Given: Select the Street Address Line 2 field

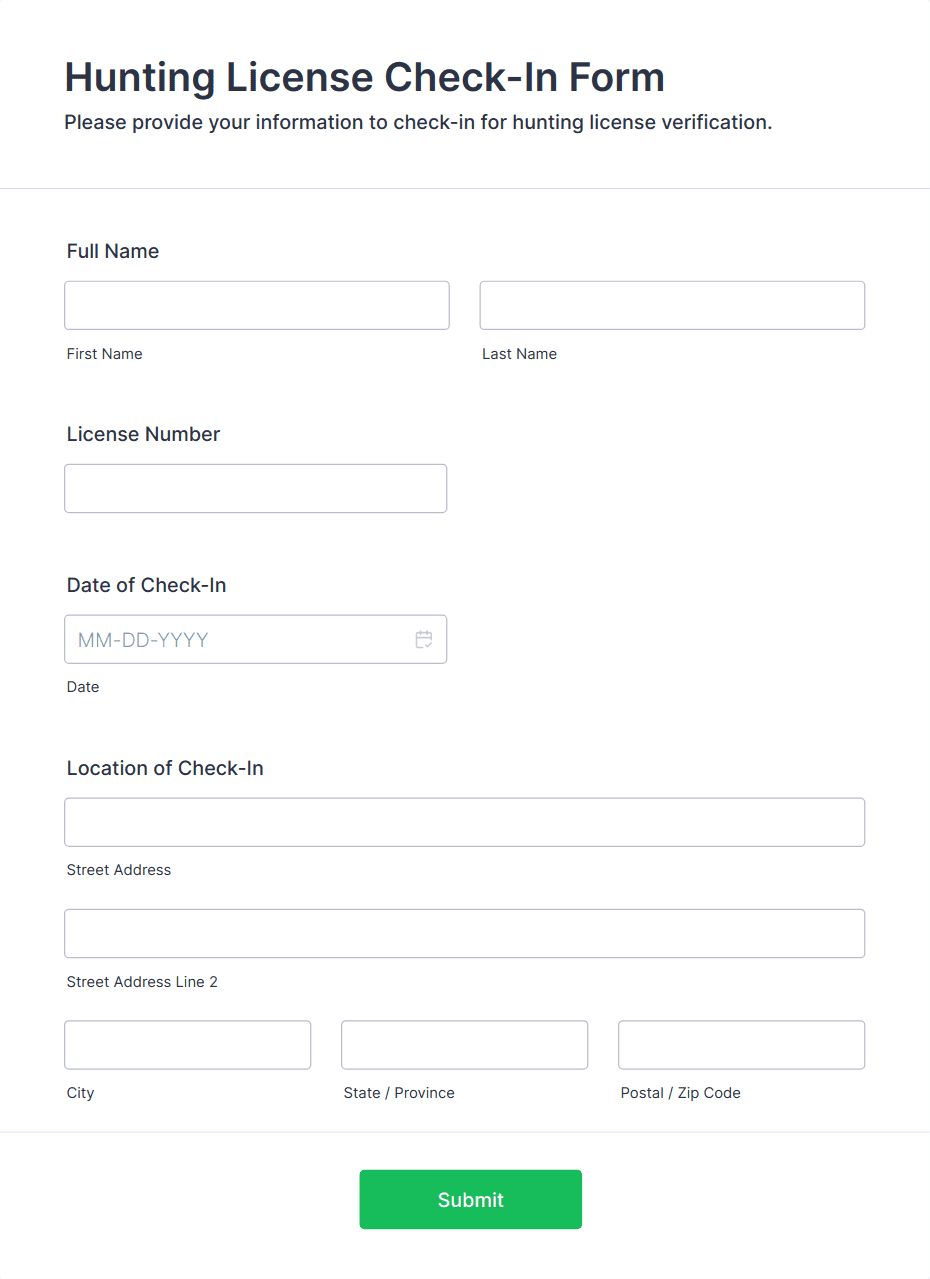Looking at the screenshot, I should (464, 933).
